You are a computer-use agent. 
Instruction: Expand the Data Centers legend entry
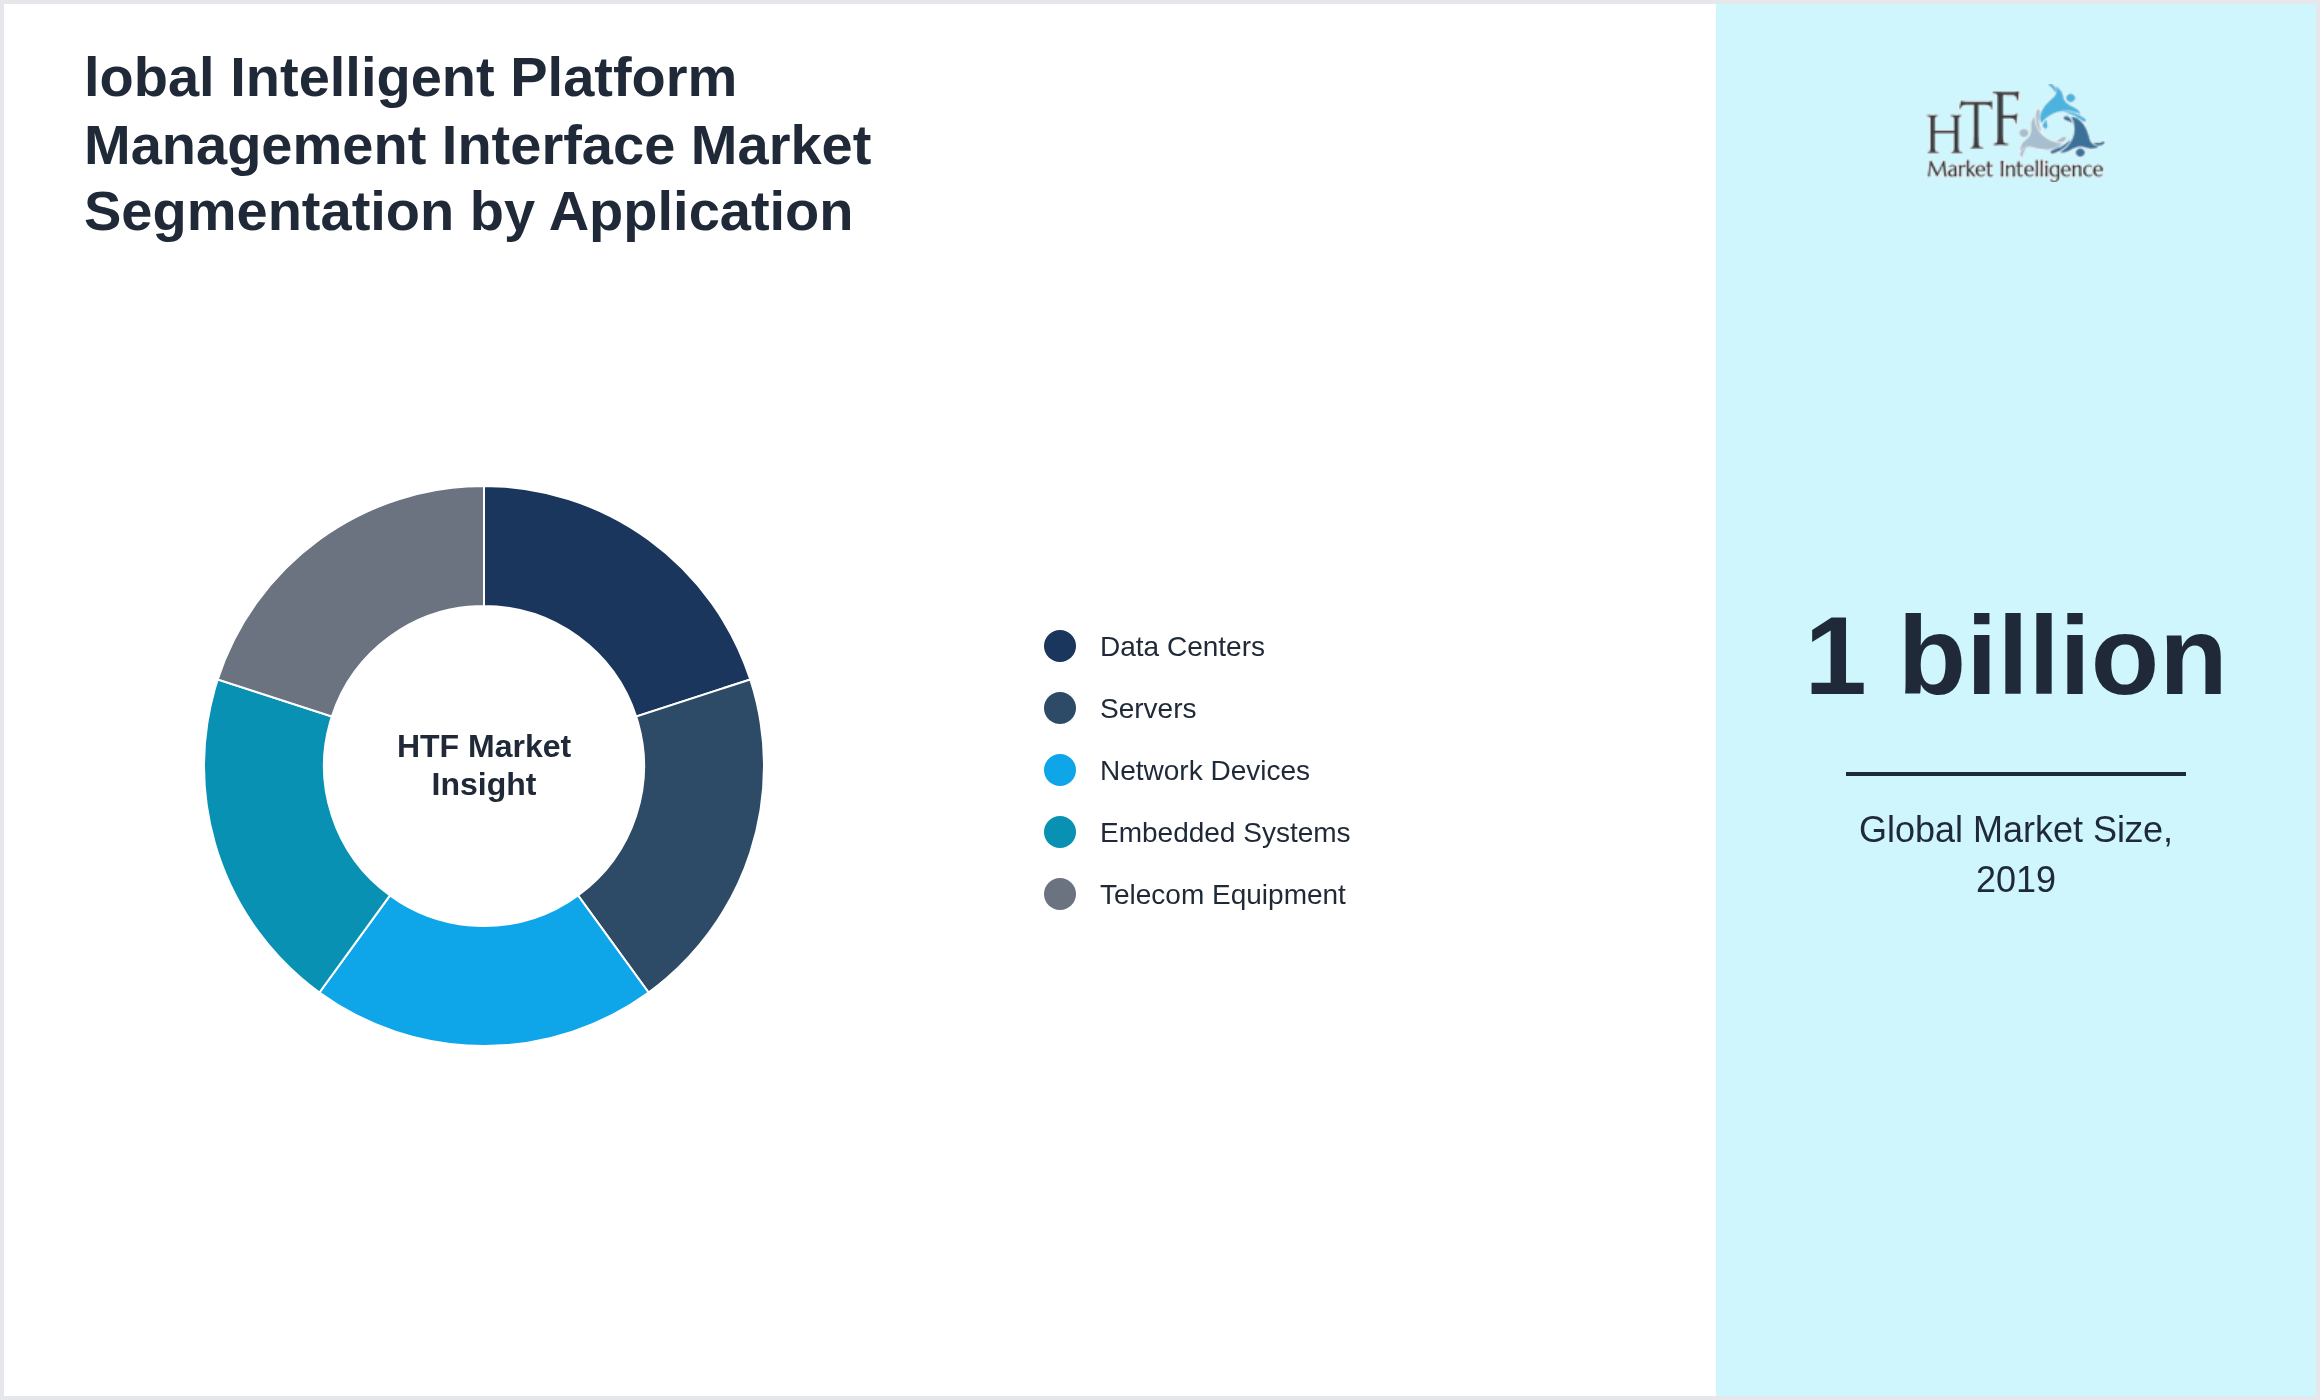tap(1181, 646)
